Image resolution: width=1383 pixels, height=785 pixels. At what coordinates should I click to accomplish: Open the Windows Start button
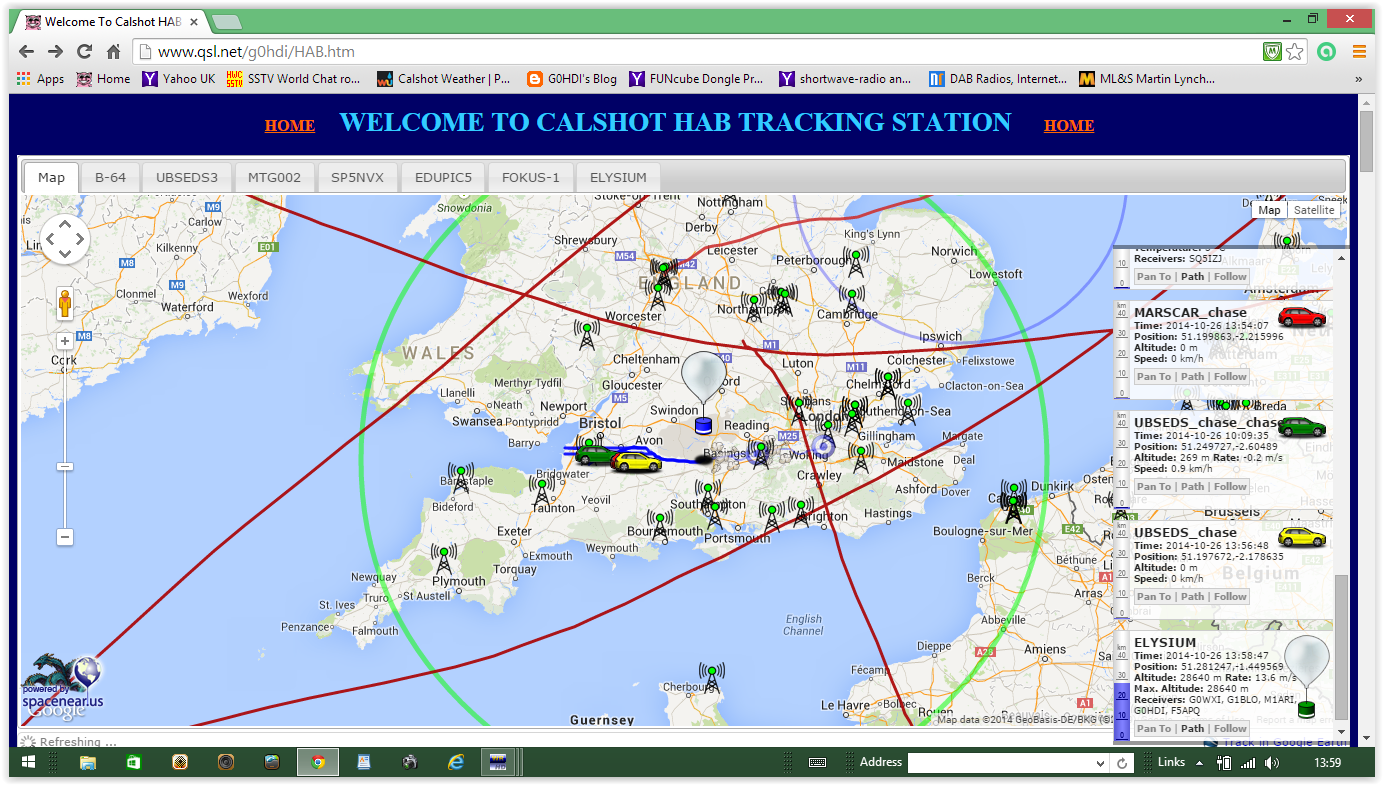tap(28, 762)
